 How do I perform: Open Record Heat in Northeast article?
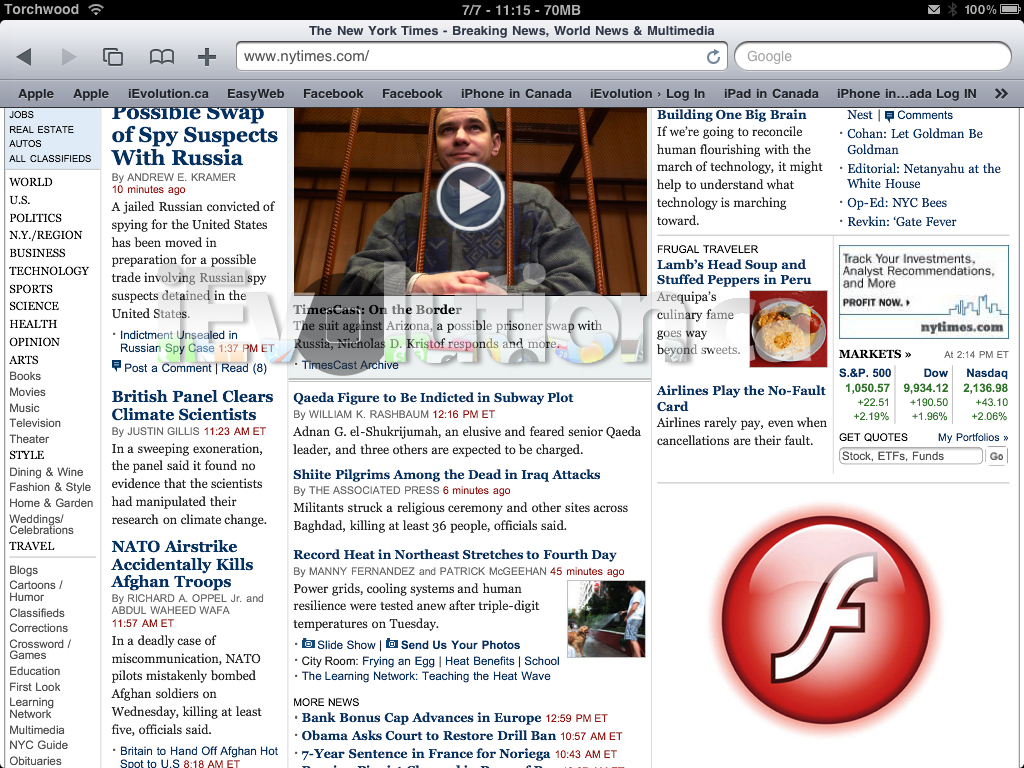(455, 554)
